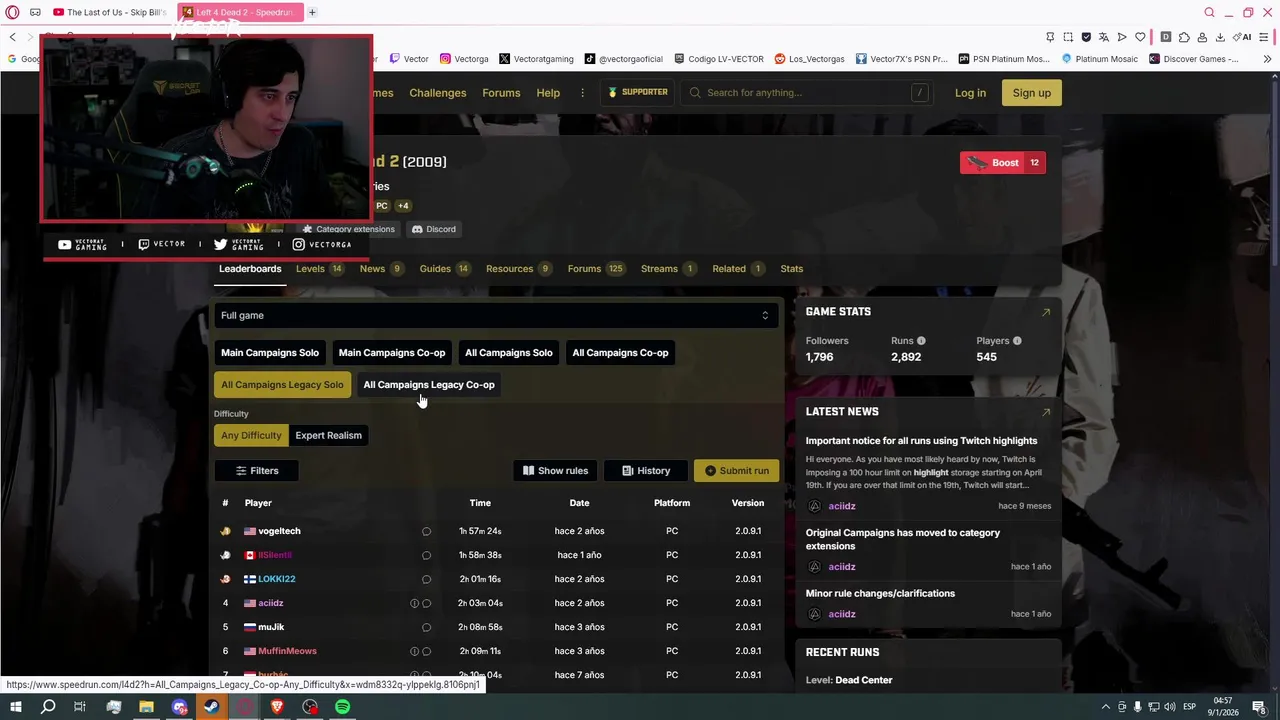1280x720 pixels.
Task: Click the Sign up button
Action: pos(1031,93)
